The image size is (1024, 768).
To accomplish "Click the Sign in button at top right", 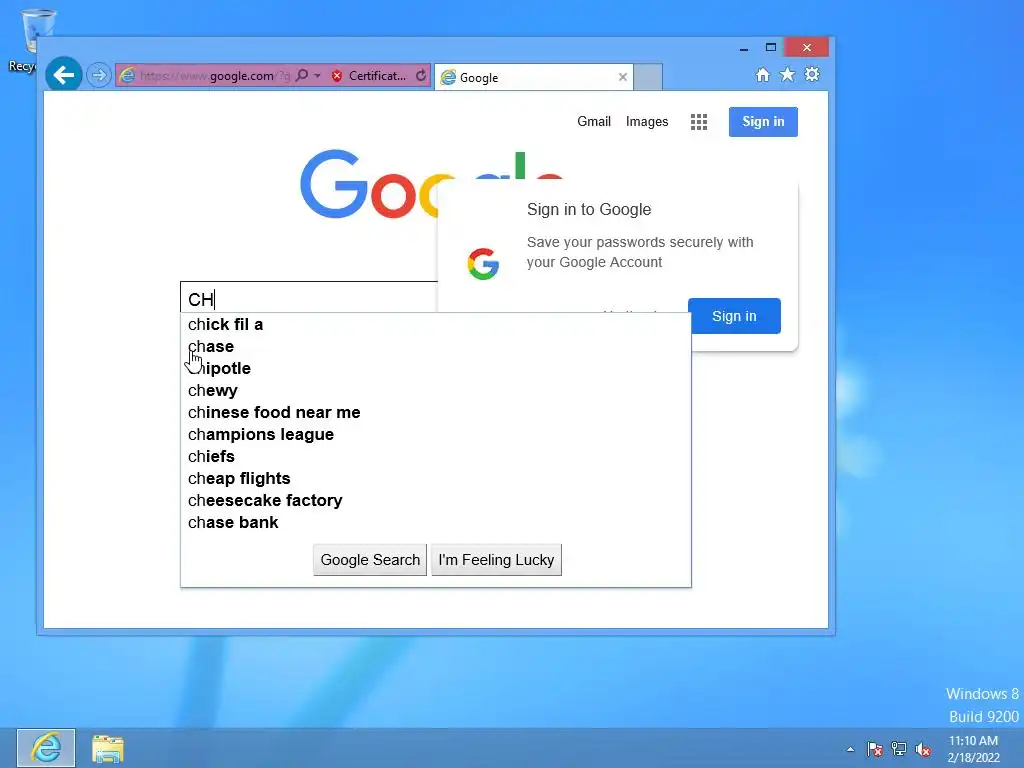I will [x=763, y=121].
